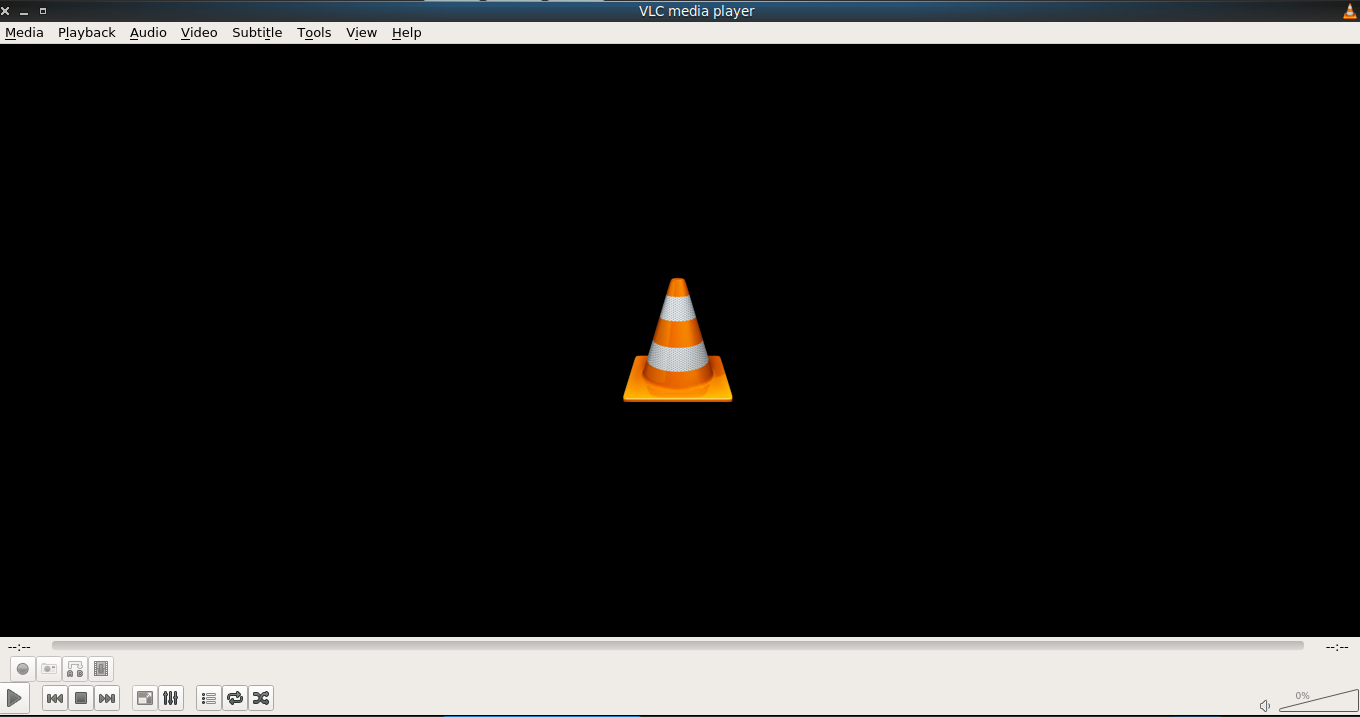Maximize the VLC window
The image size is (1360, 717).
pos(43,11)
